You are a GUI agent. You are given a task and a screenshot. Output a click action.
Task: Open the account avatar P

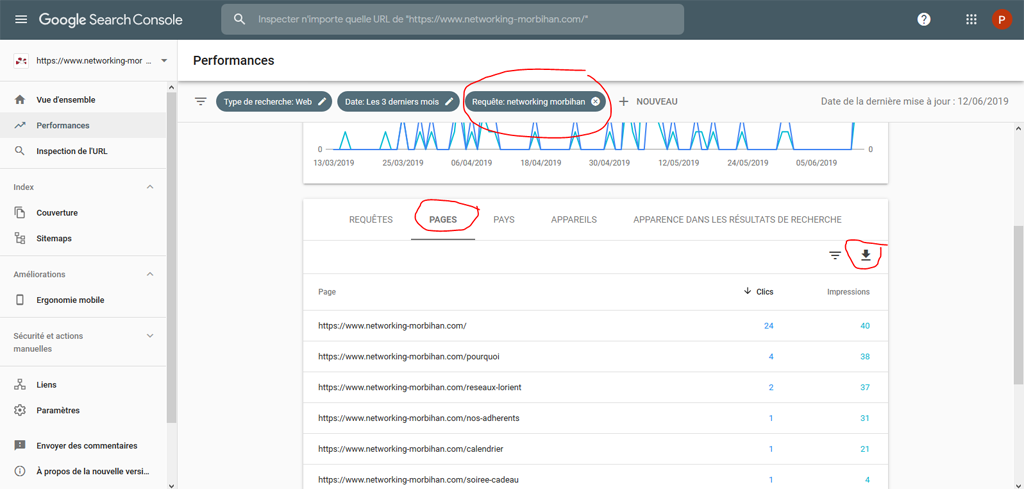point(1001,20)
